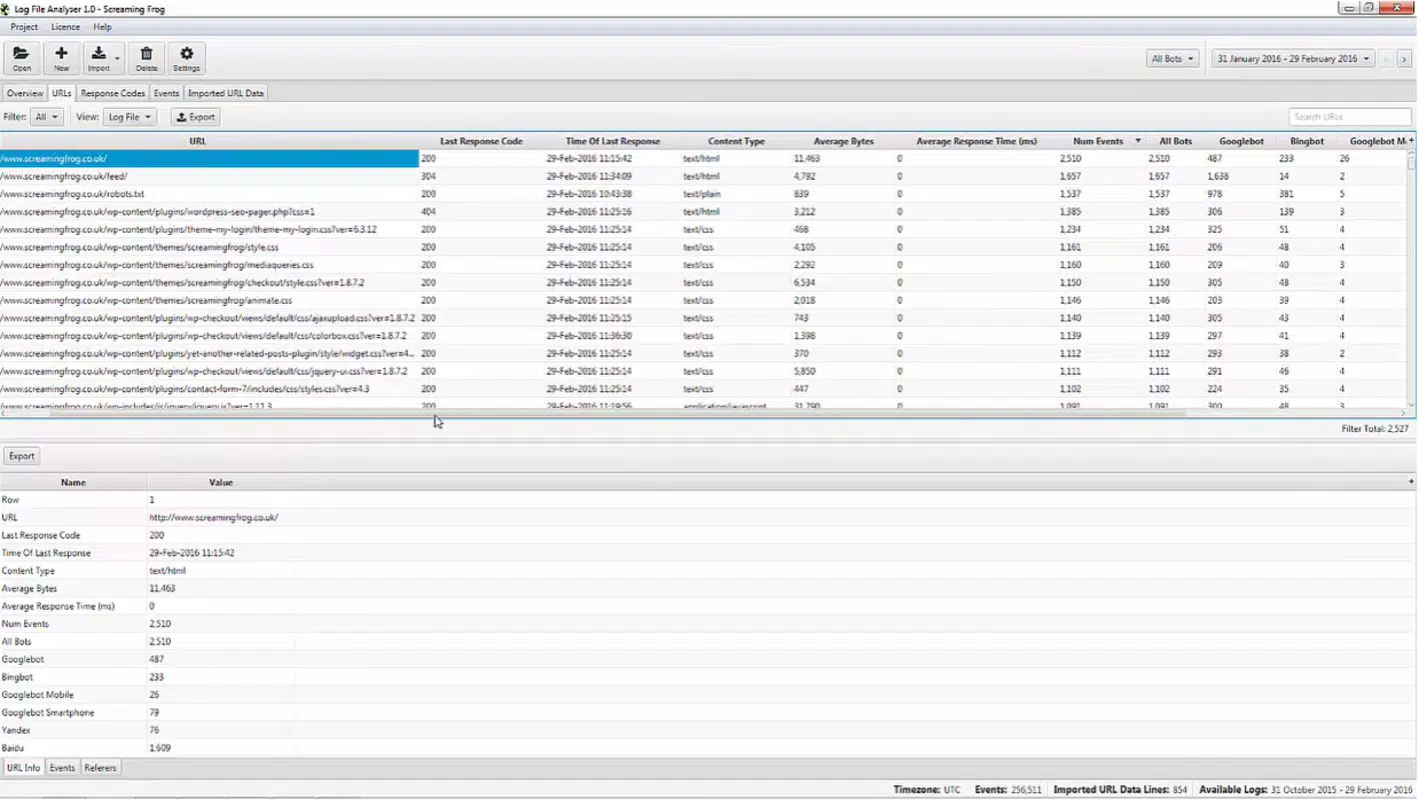Go to the next date range arrow
The image size is (1419, 800).
1404,59
